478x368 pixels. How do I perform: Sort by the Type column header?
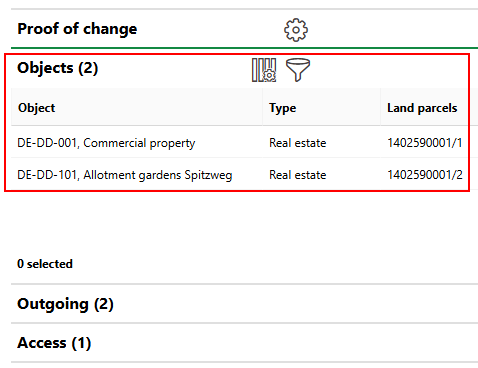pos(321,108)
